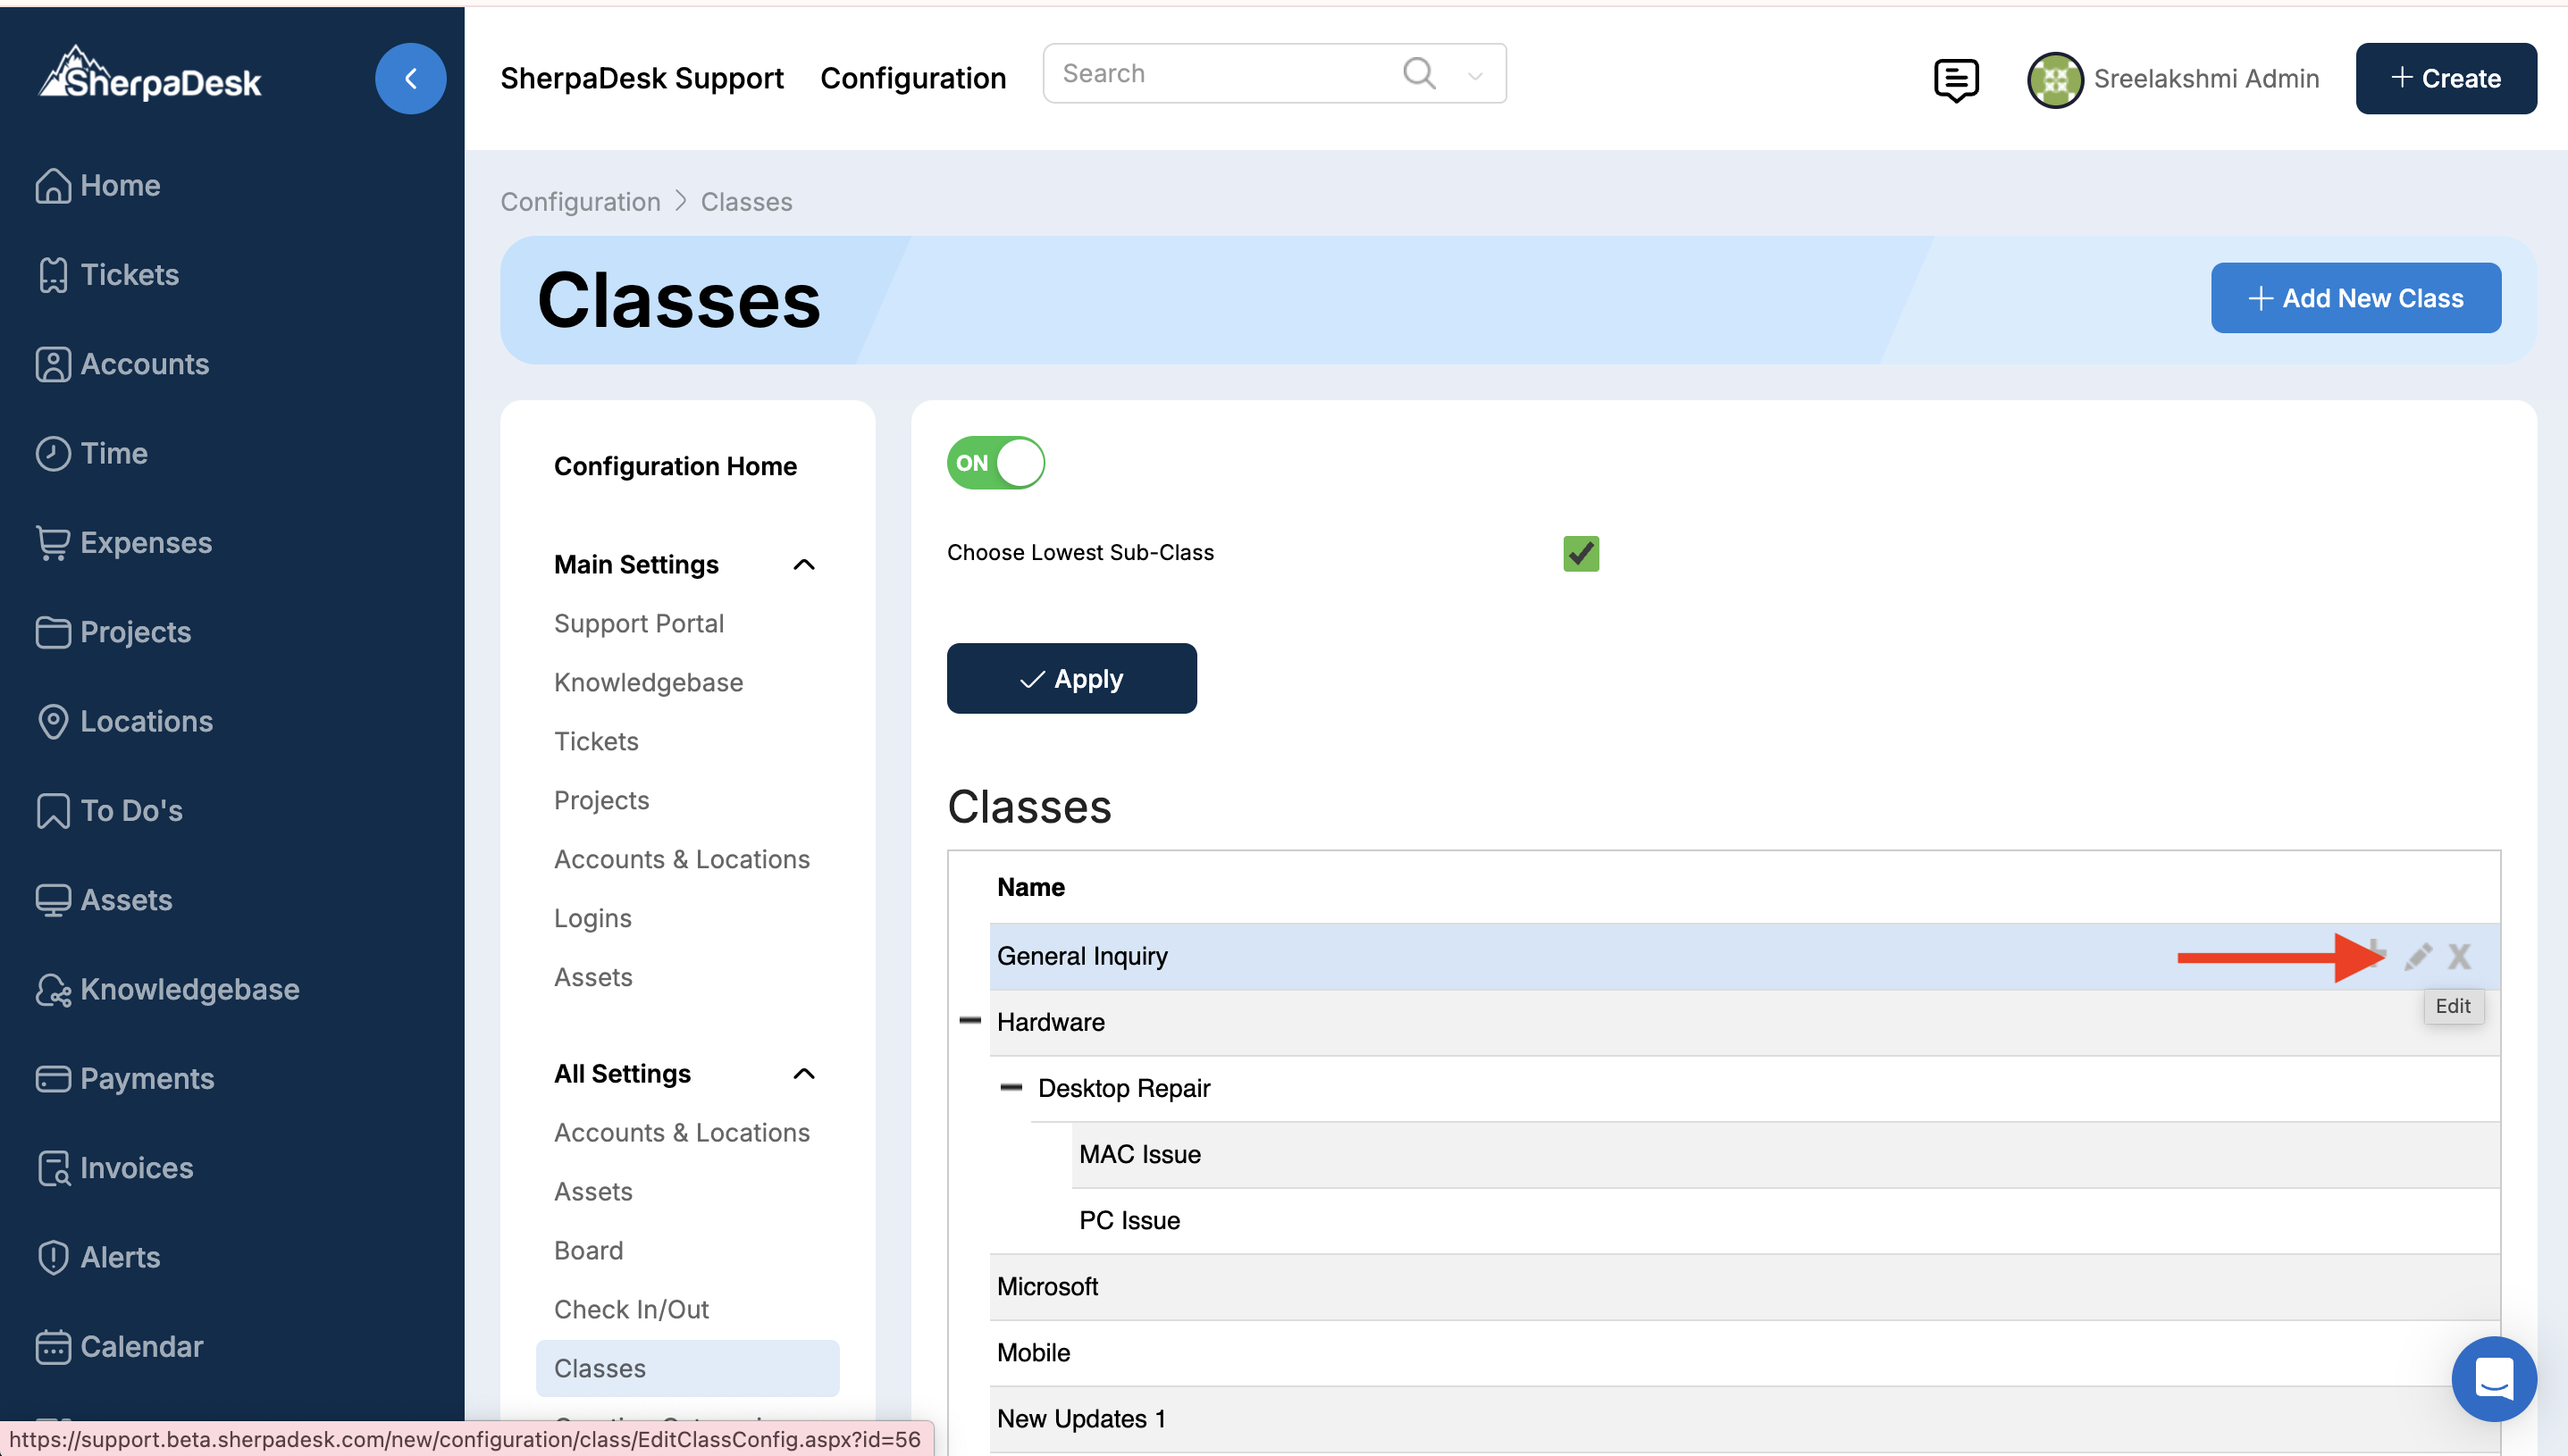Viewport: 2568px width, 1456px height.
Task: Open Tickets in the left sidebar
Action: point(129,274)
